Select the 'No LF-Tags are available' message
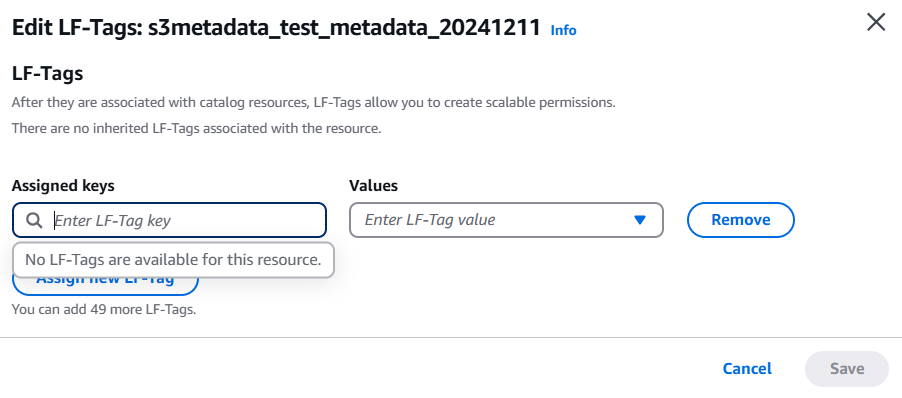902x398 pixels. 173,260
